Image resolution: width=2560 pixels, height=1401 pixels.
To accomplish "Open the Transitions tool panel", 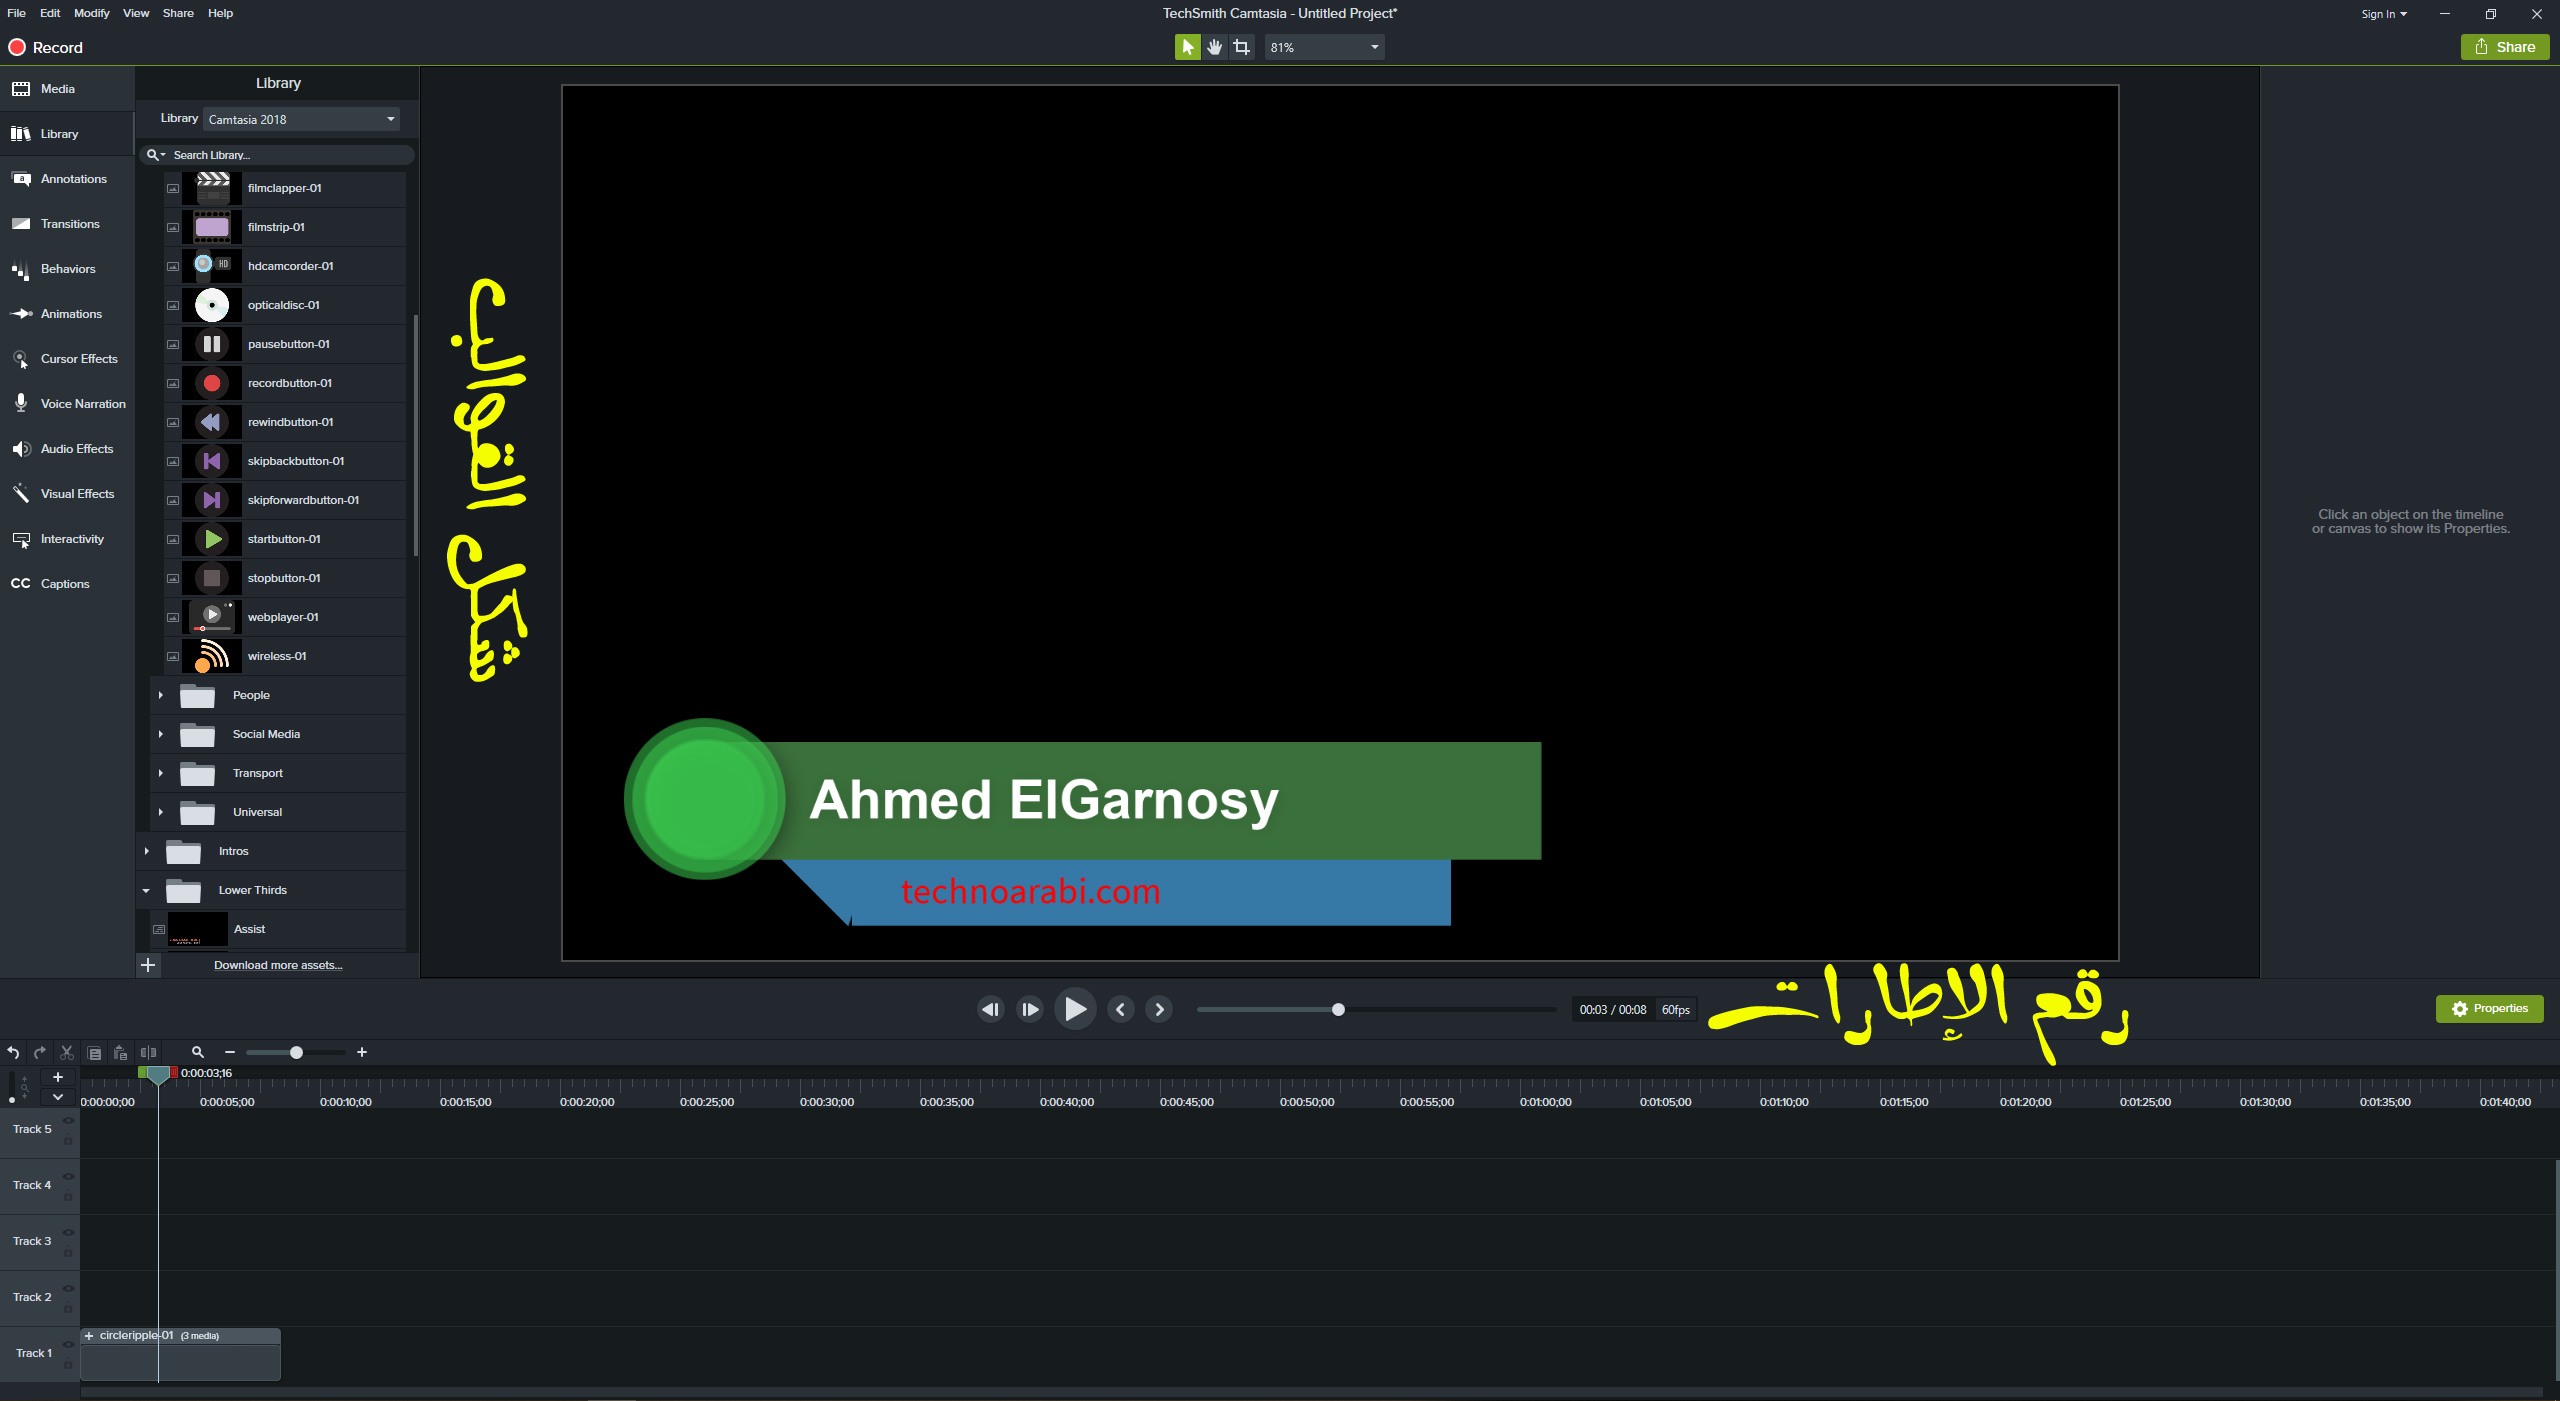I will 66,224.
